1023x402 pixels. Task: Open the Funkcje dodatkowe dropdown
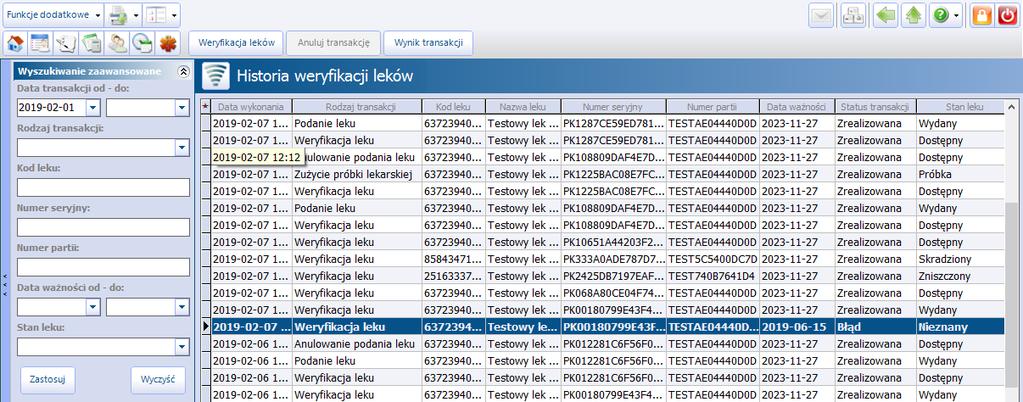click(53, 14)
